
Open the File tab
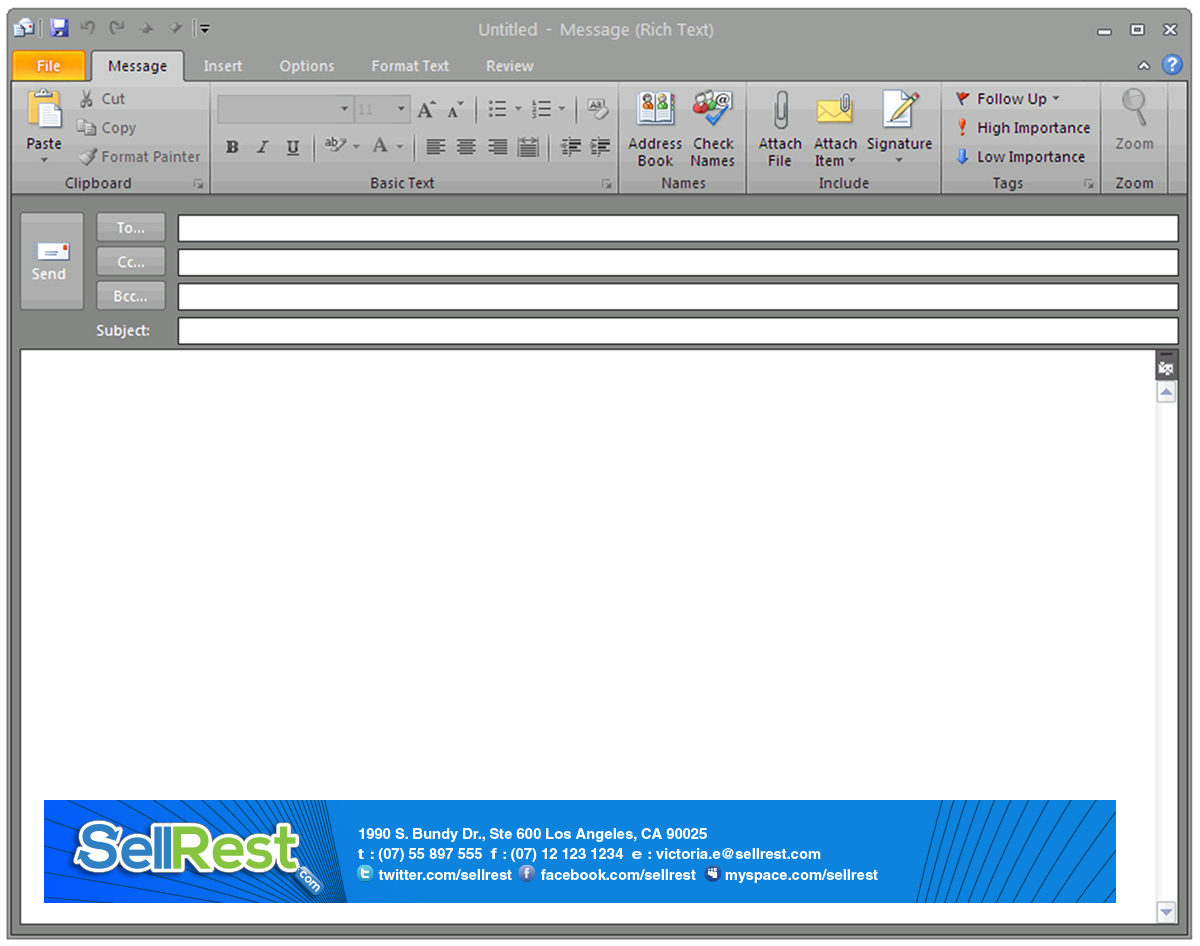48,66
